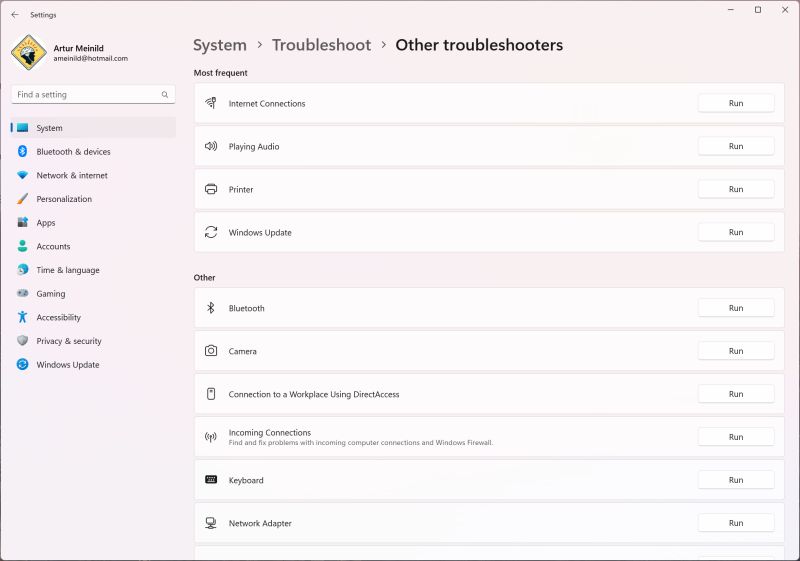Run the Incoming Connections troubleshooter
The width and height of the screenshot is (800, 561).
pyautogui.click(x=736, y=437)
